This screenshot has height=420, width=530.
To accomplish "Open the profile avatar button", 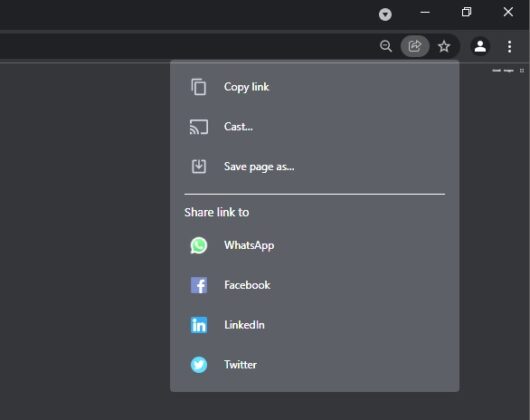I will click(480, 46).
